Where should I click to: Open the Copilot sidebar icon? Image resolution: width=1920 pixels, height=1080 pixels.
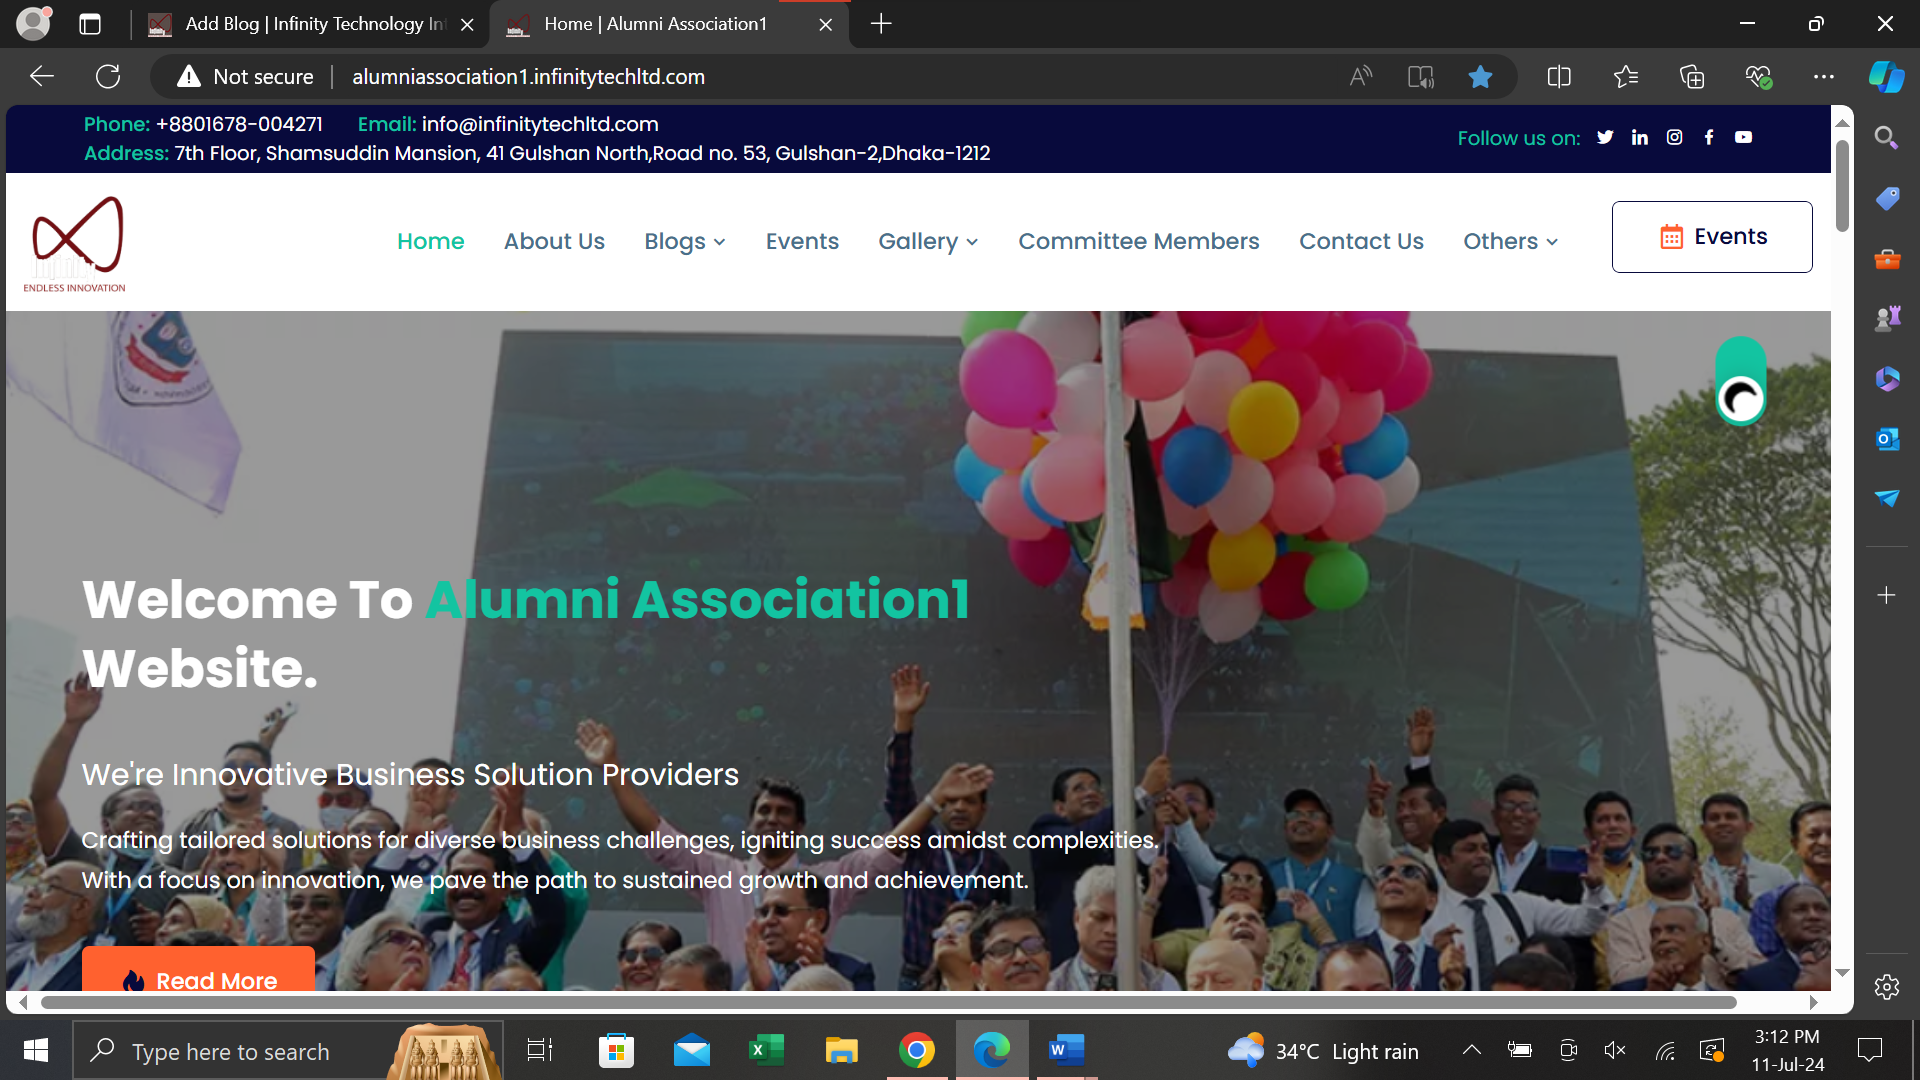[x=1886, y=77]
